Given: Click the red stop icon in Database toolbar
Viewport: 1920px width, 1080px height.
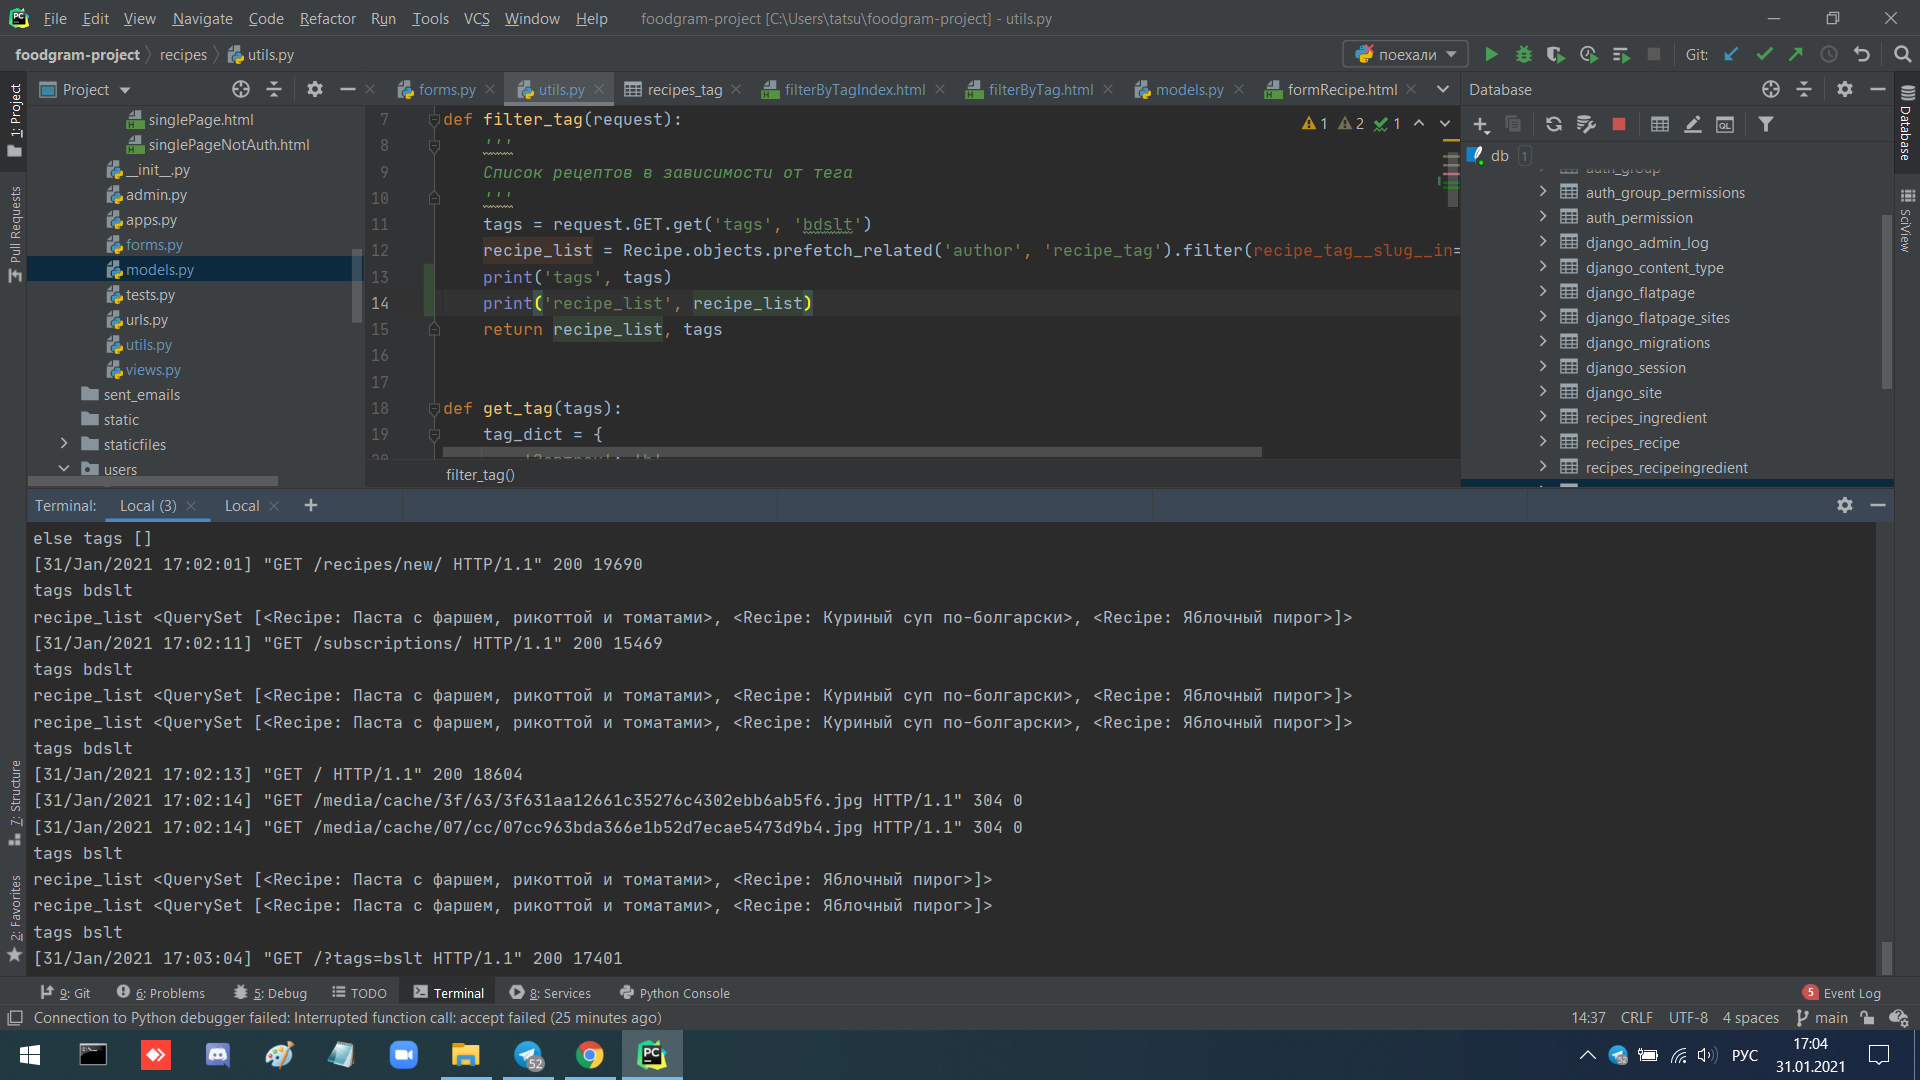Looking at the screenshot, I should click(1619, 124).
